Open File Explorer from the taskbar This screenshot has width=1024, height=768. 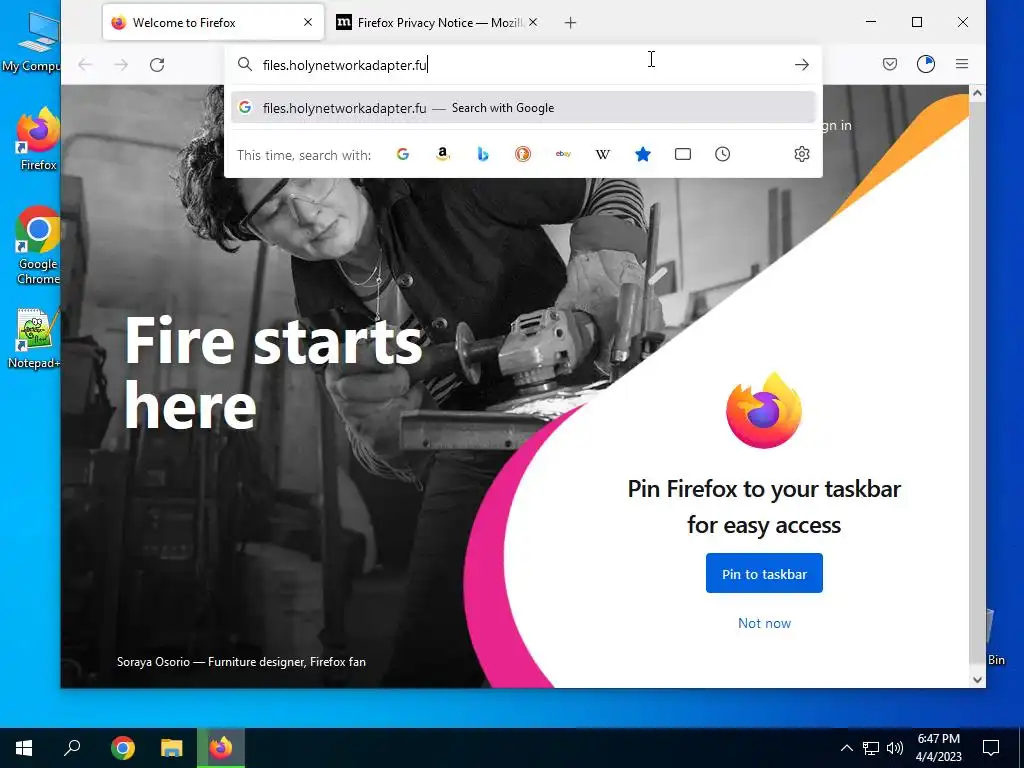click(x=172, y=748)
